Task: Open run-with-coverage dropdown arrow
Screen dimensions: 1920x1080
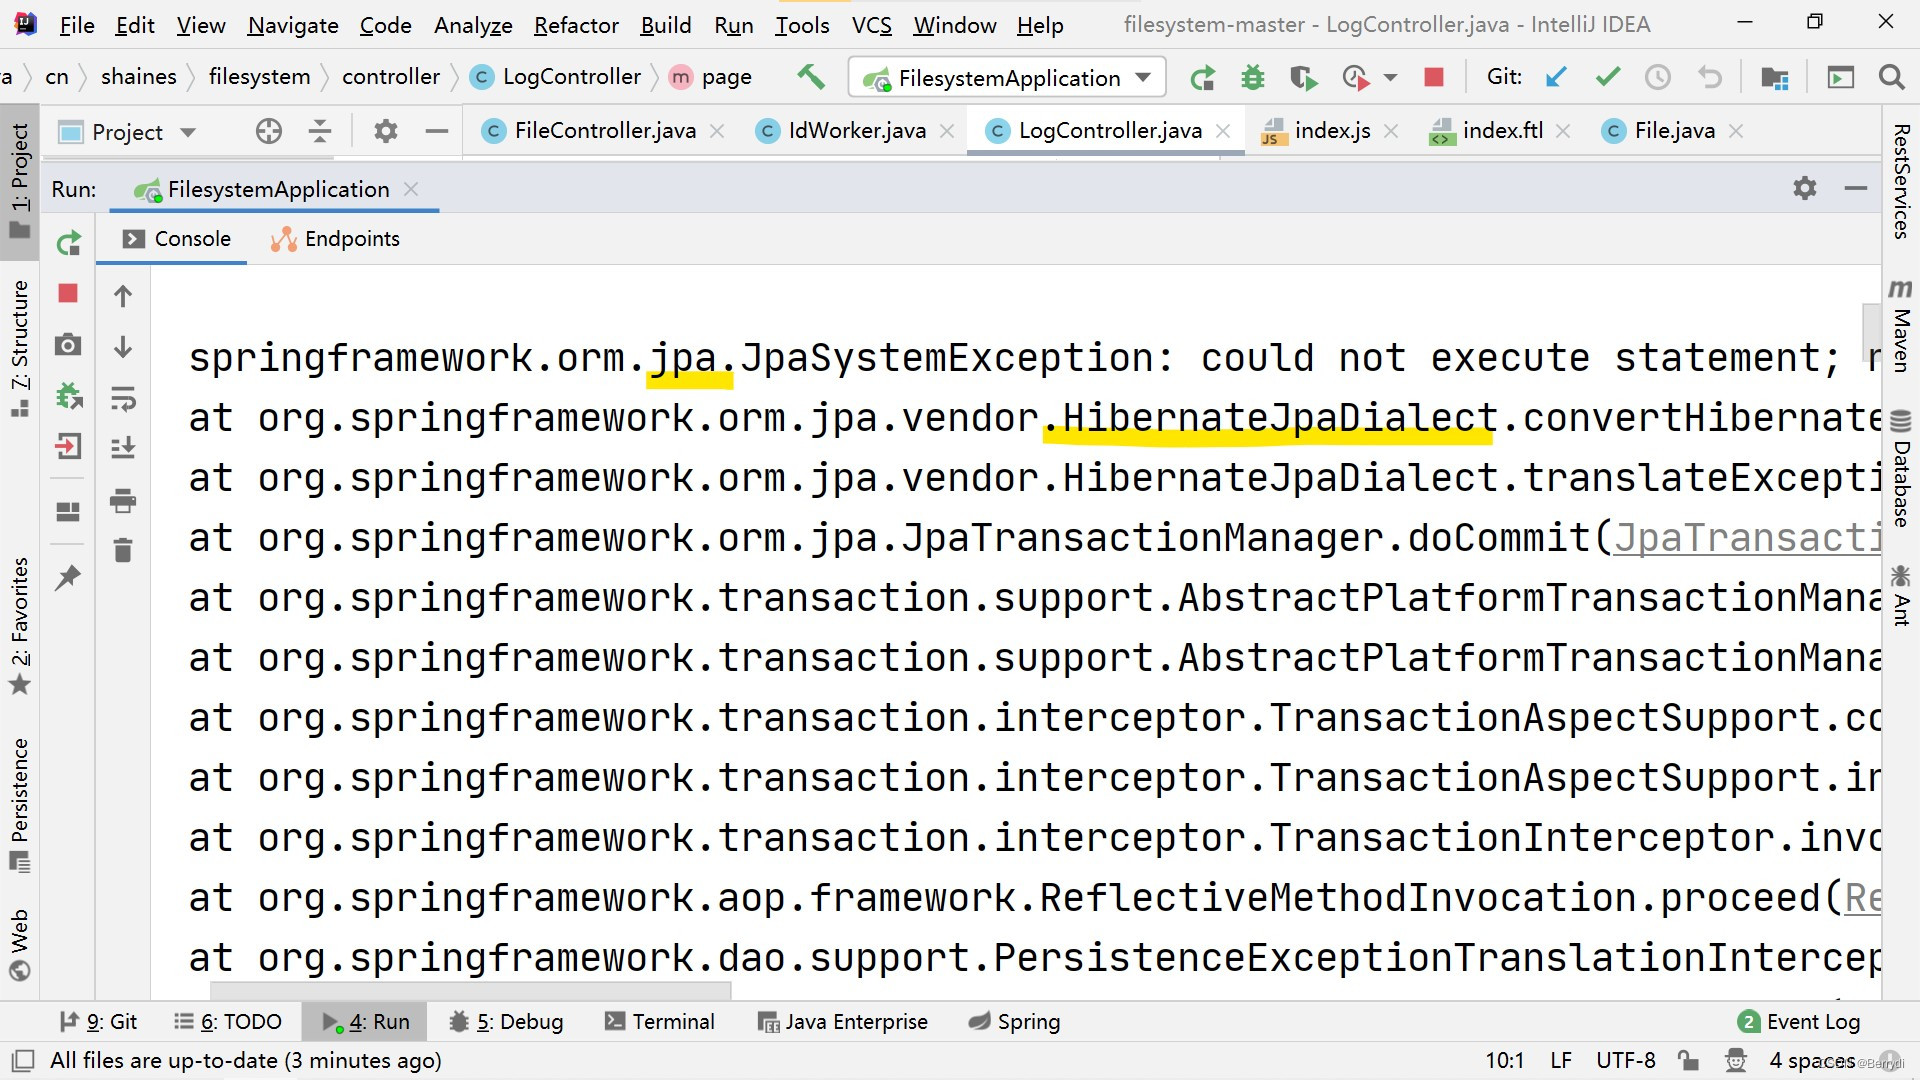Action: [1390, 77]
